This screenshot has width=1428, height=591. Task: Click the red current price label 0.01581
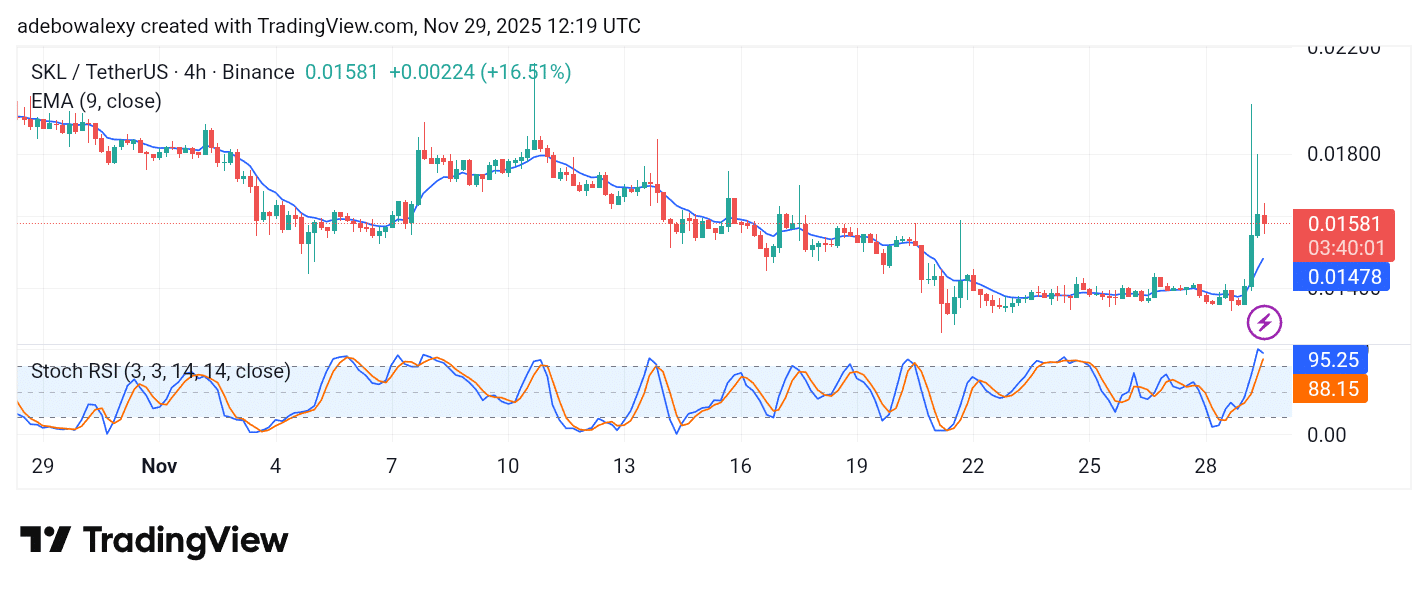[1344, 224]
